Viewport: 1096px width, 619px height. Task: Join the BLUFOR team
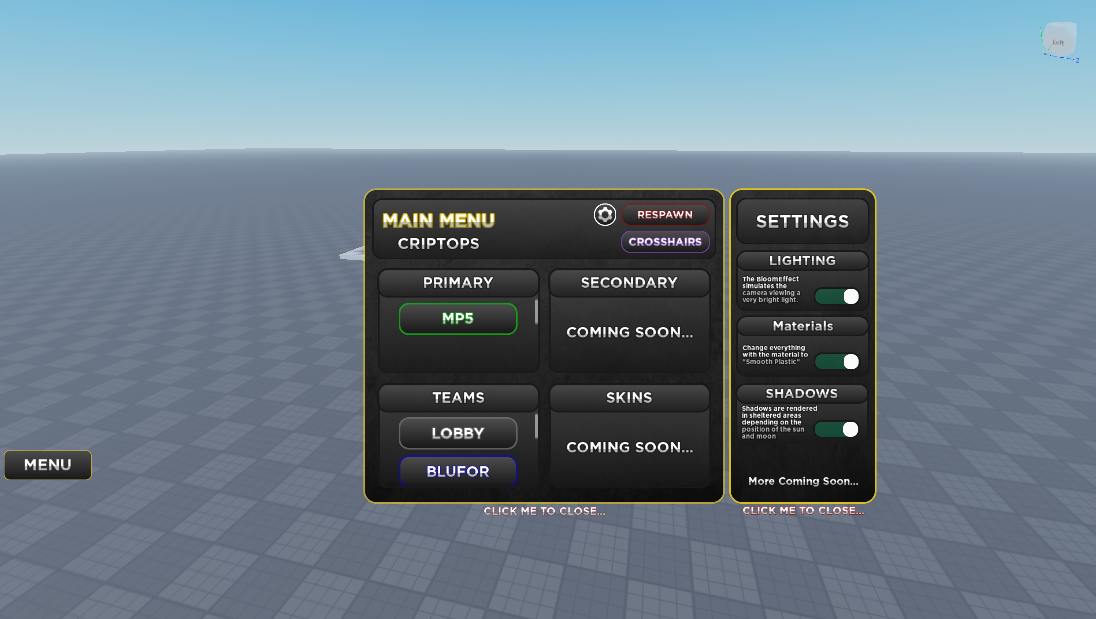click(458, 472)
